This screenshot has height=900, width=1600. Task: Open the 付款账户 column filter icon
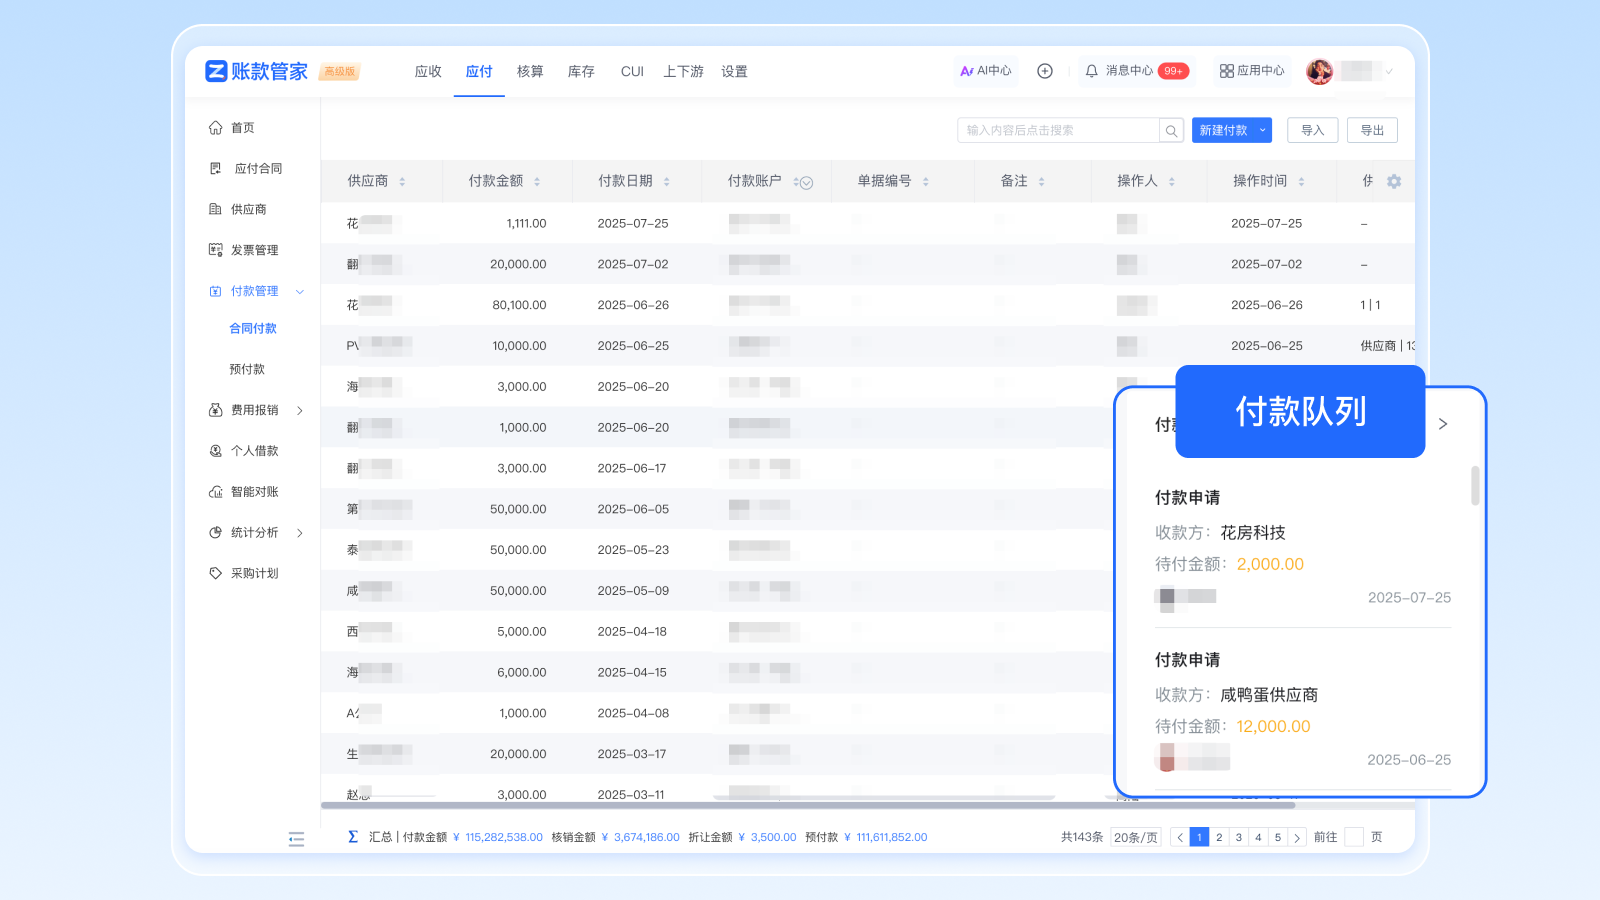(806, 183)
